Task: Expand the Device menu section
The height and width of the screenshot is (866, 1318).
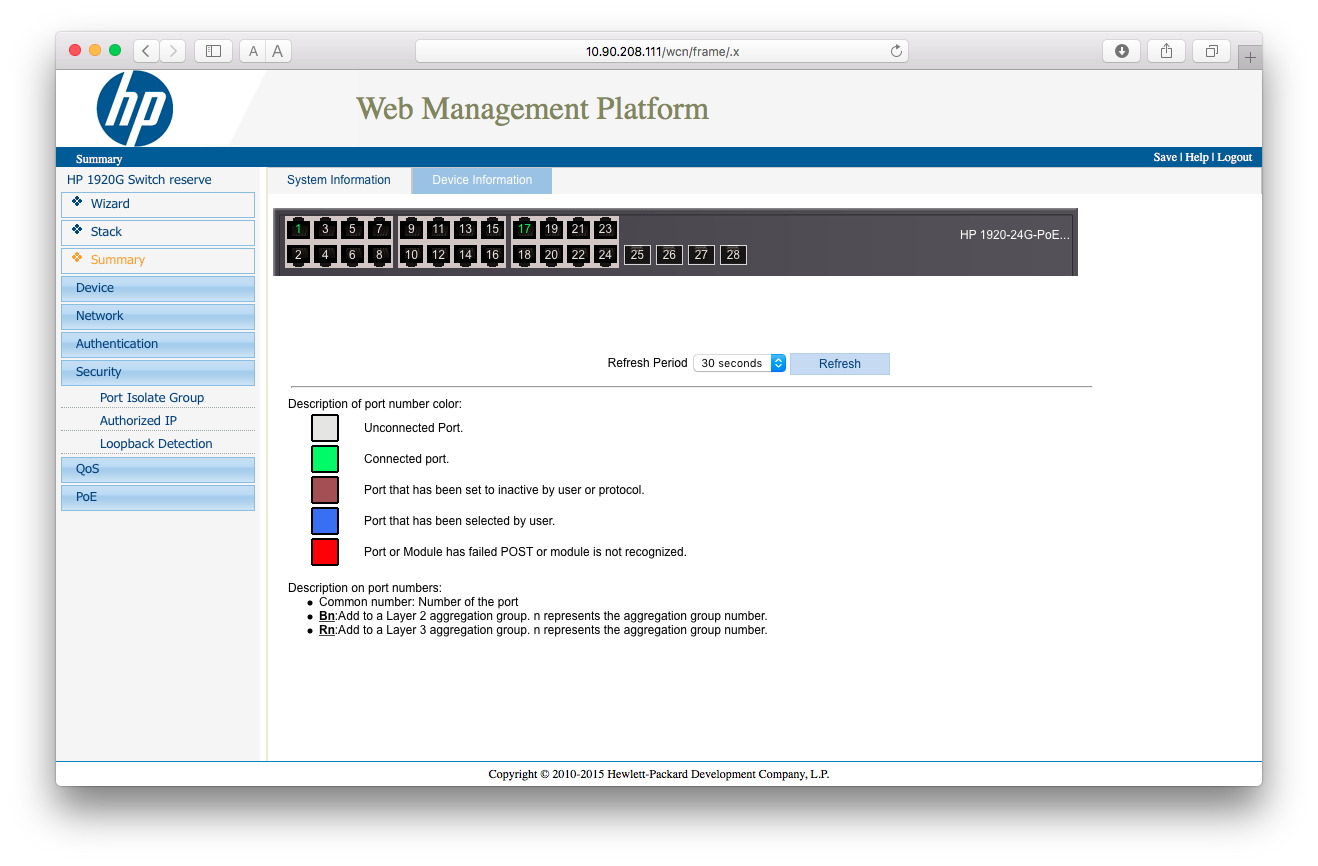Action: pos(158,288)
